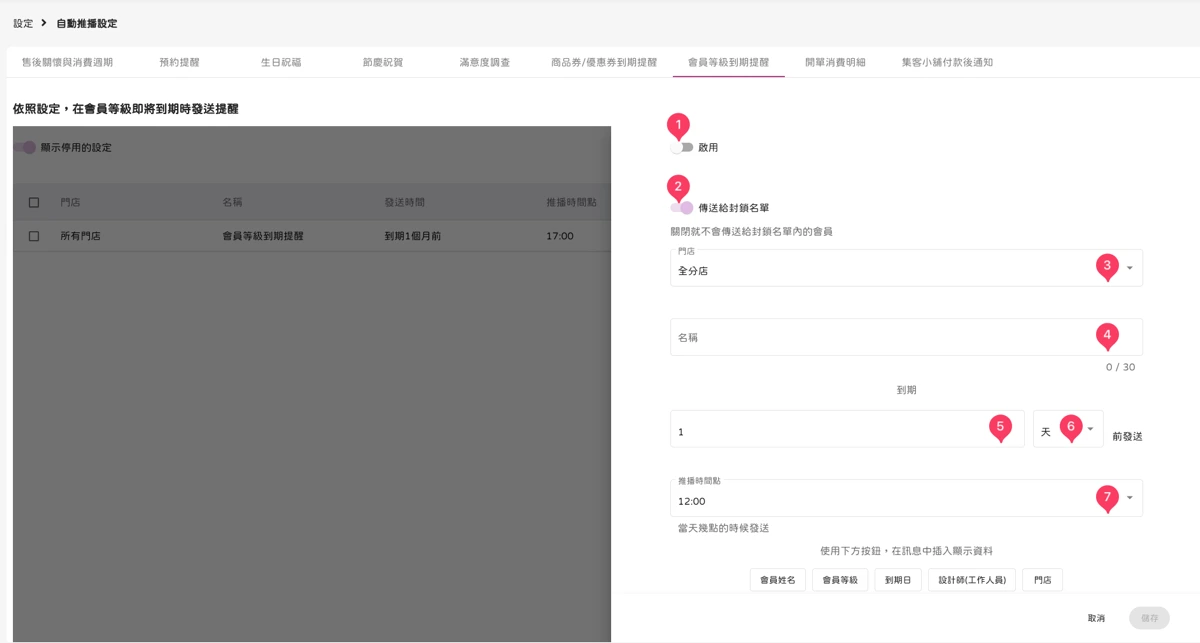Toggle the 啟用 switch

(x=682, y=147)
